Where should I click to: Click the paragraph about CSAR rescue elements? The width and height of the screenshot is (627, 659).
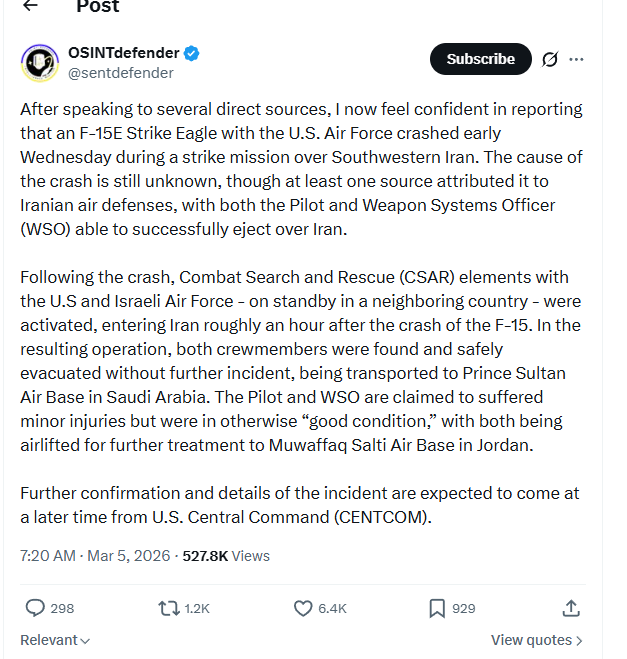(x=300, y=361)
